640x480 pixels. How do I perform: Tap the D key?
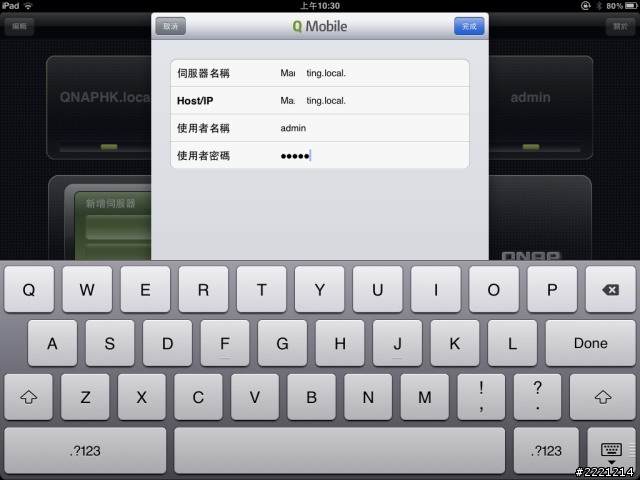[x=167, y=343]
